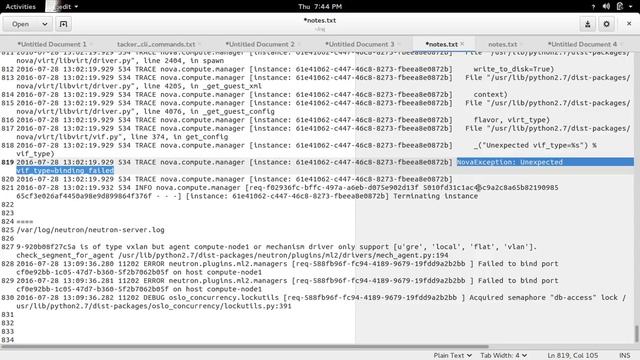Screen dimensions: 640x360
Task: Click the Open button
Action: click(20, 24)
